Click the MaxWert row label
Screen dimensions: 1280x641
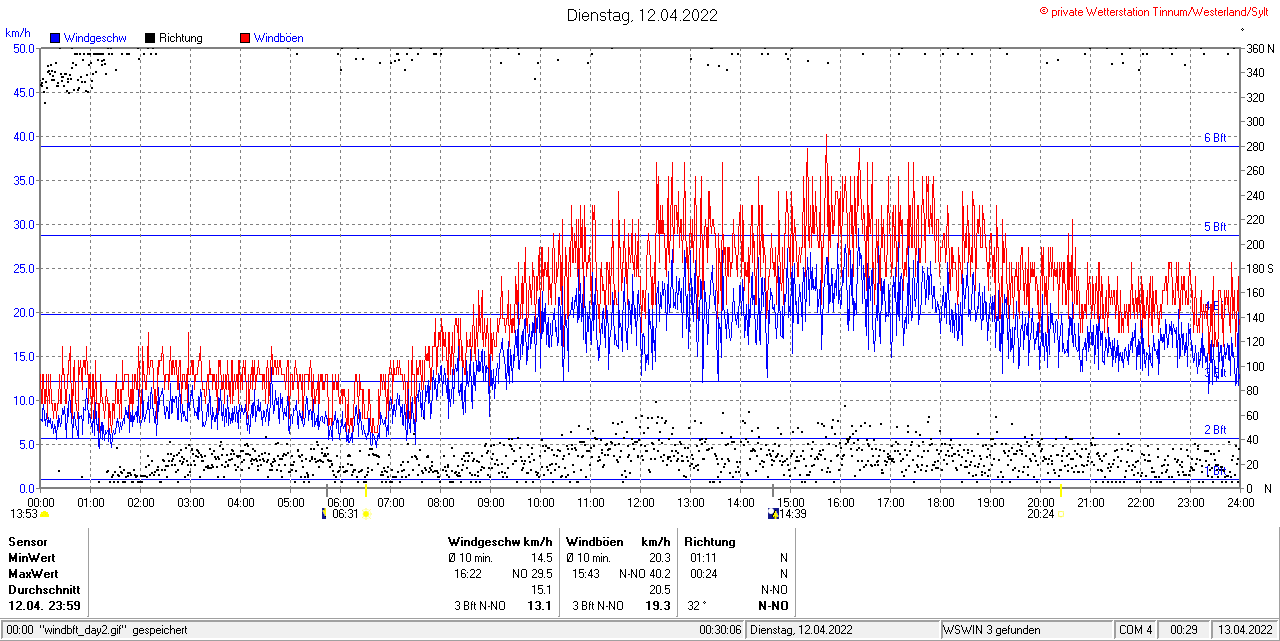pos(33,574)
